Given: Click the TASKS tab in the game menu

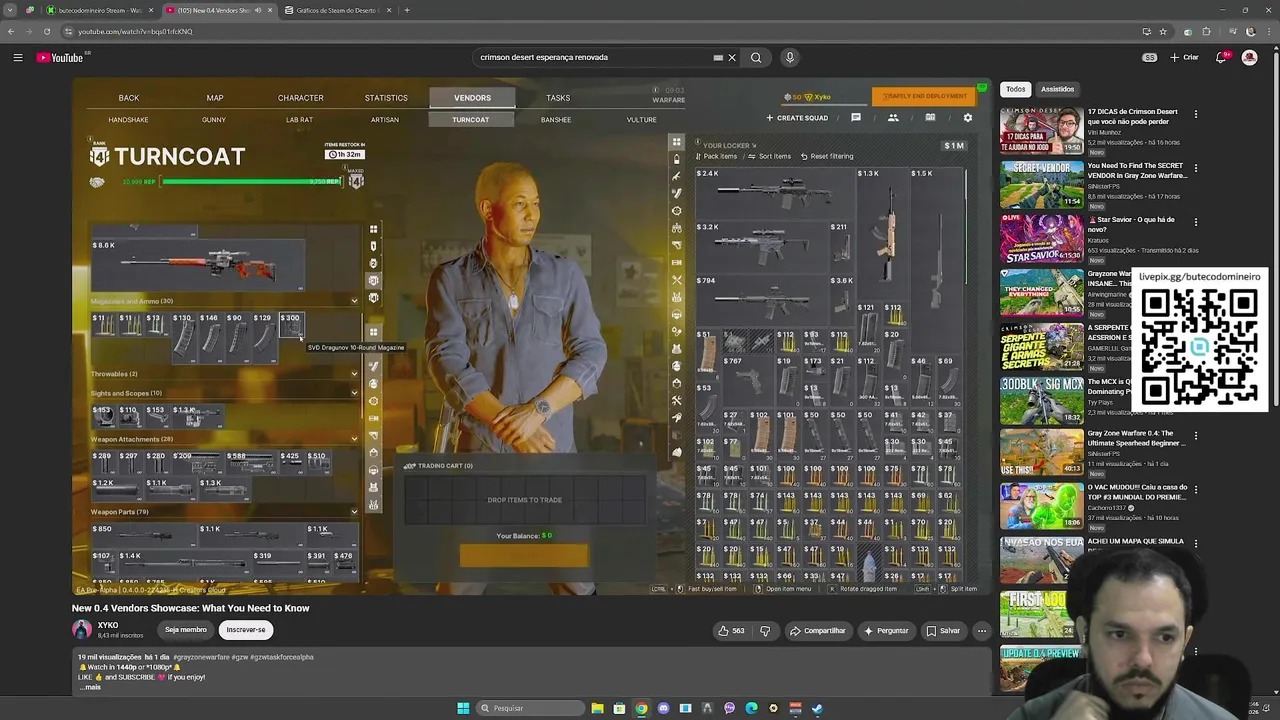Looking at the screenshot, I should tap(558, 98).
